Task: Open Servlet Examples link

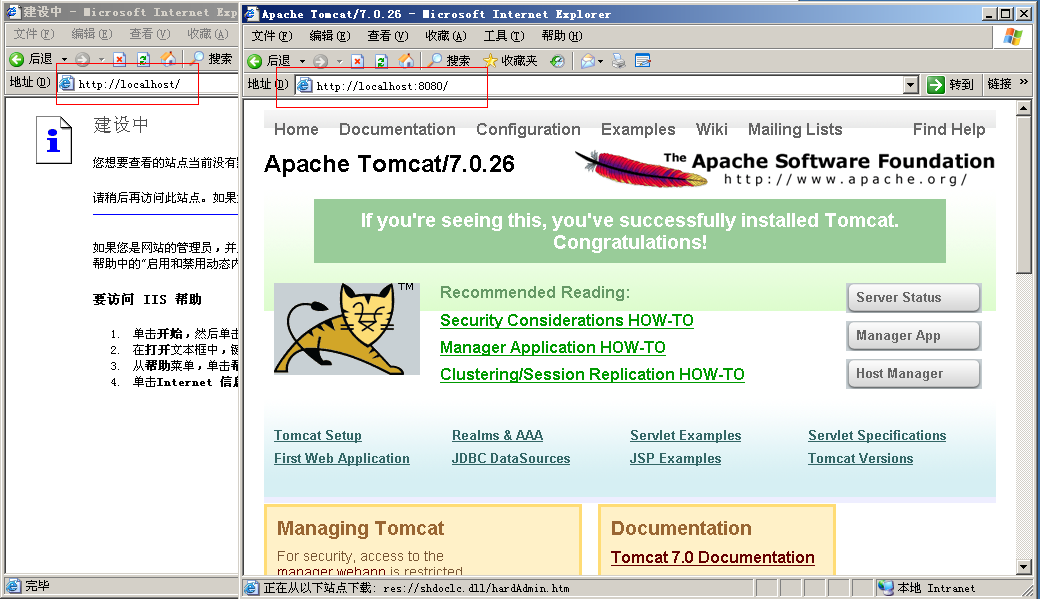Action: click(x=686, y=436)
